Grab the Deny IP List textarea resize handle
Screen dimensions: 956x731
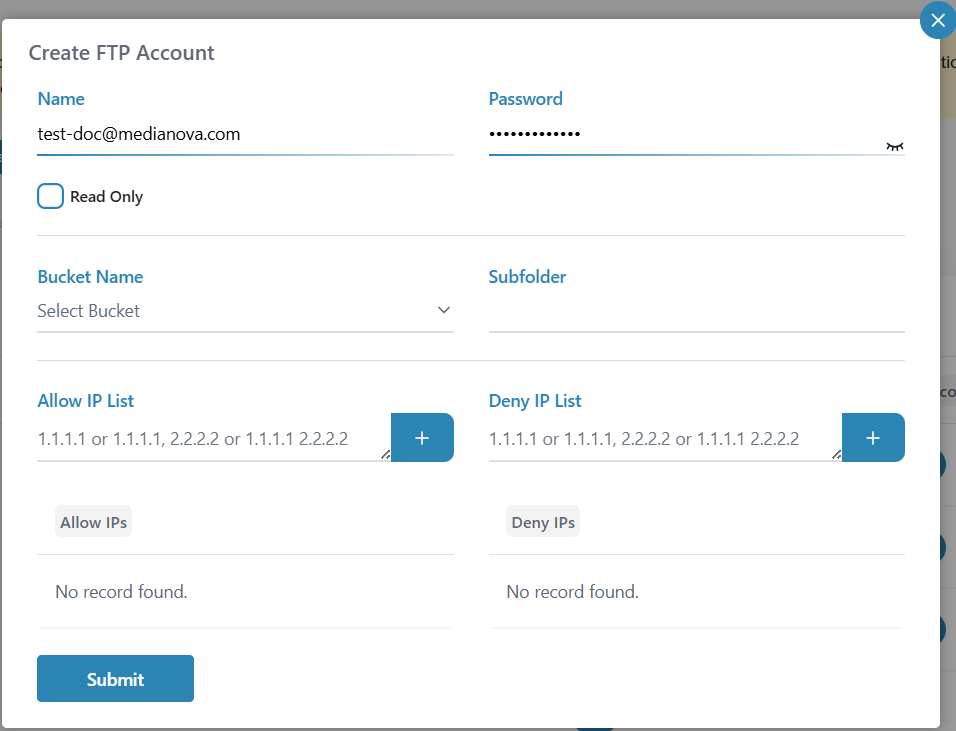coord(837,455)
